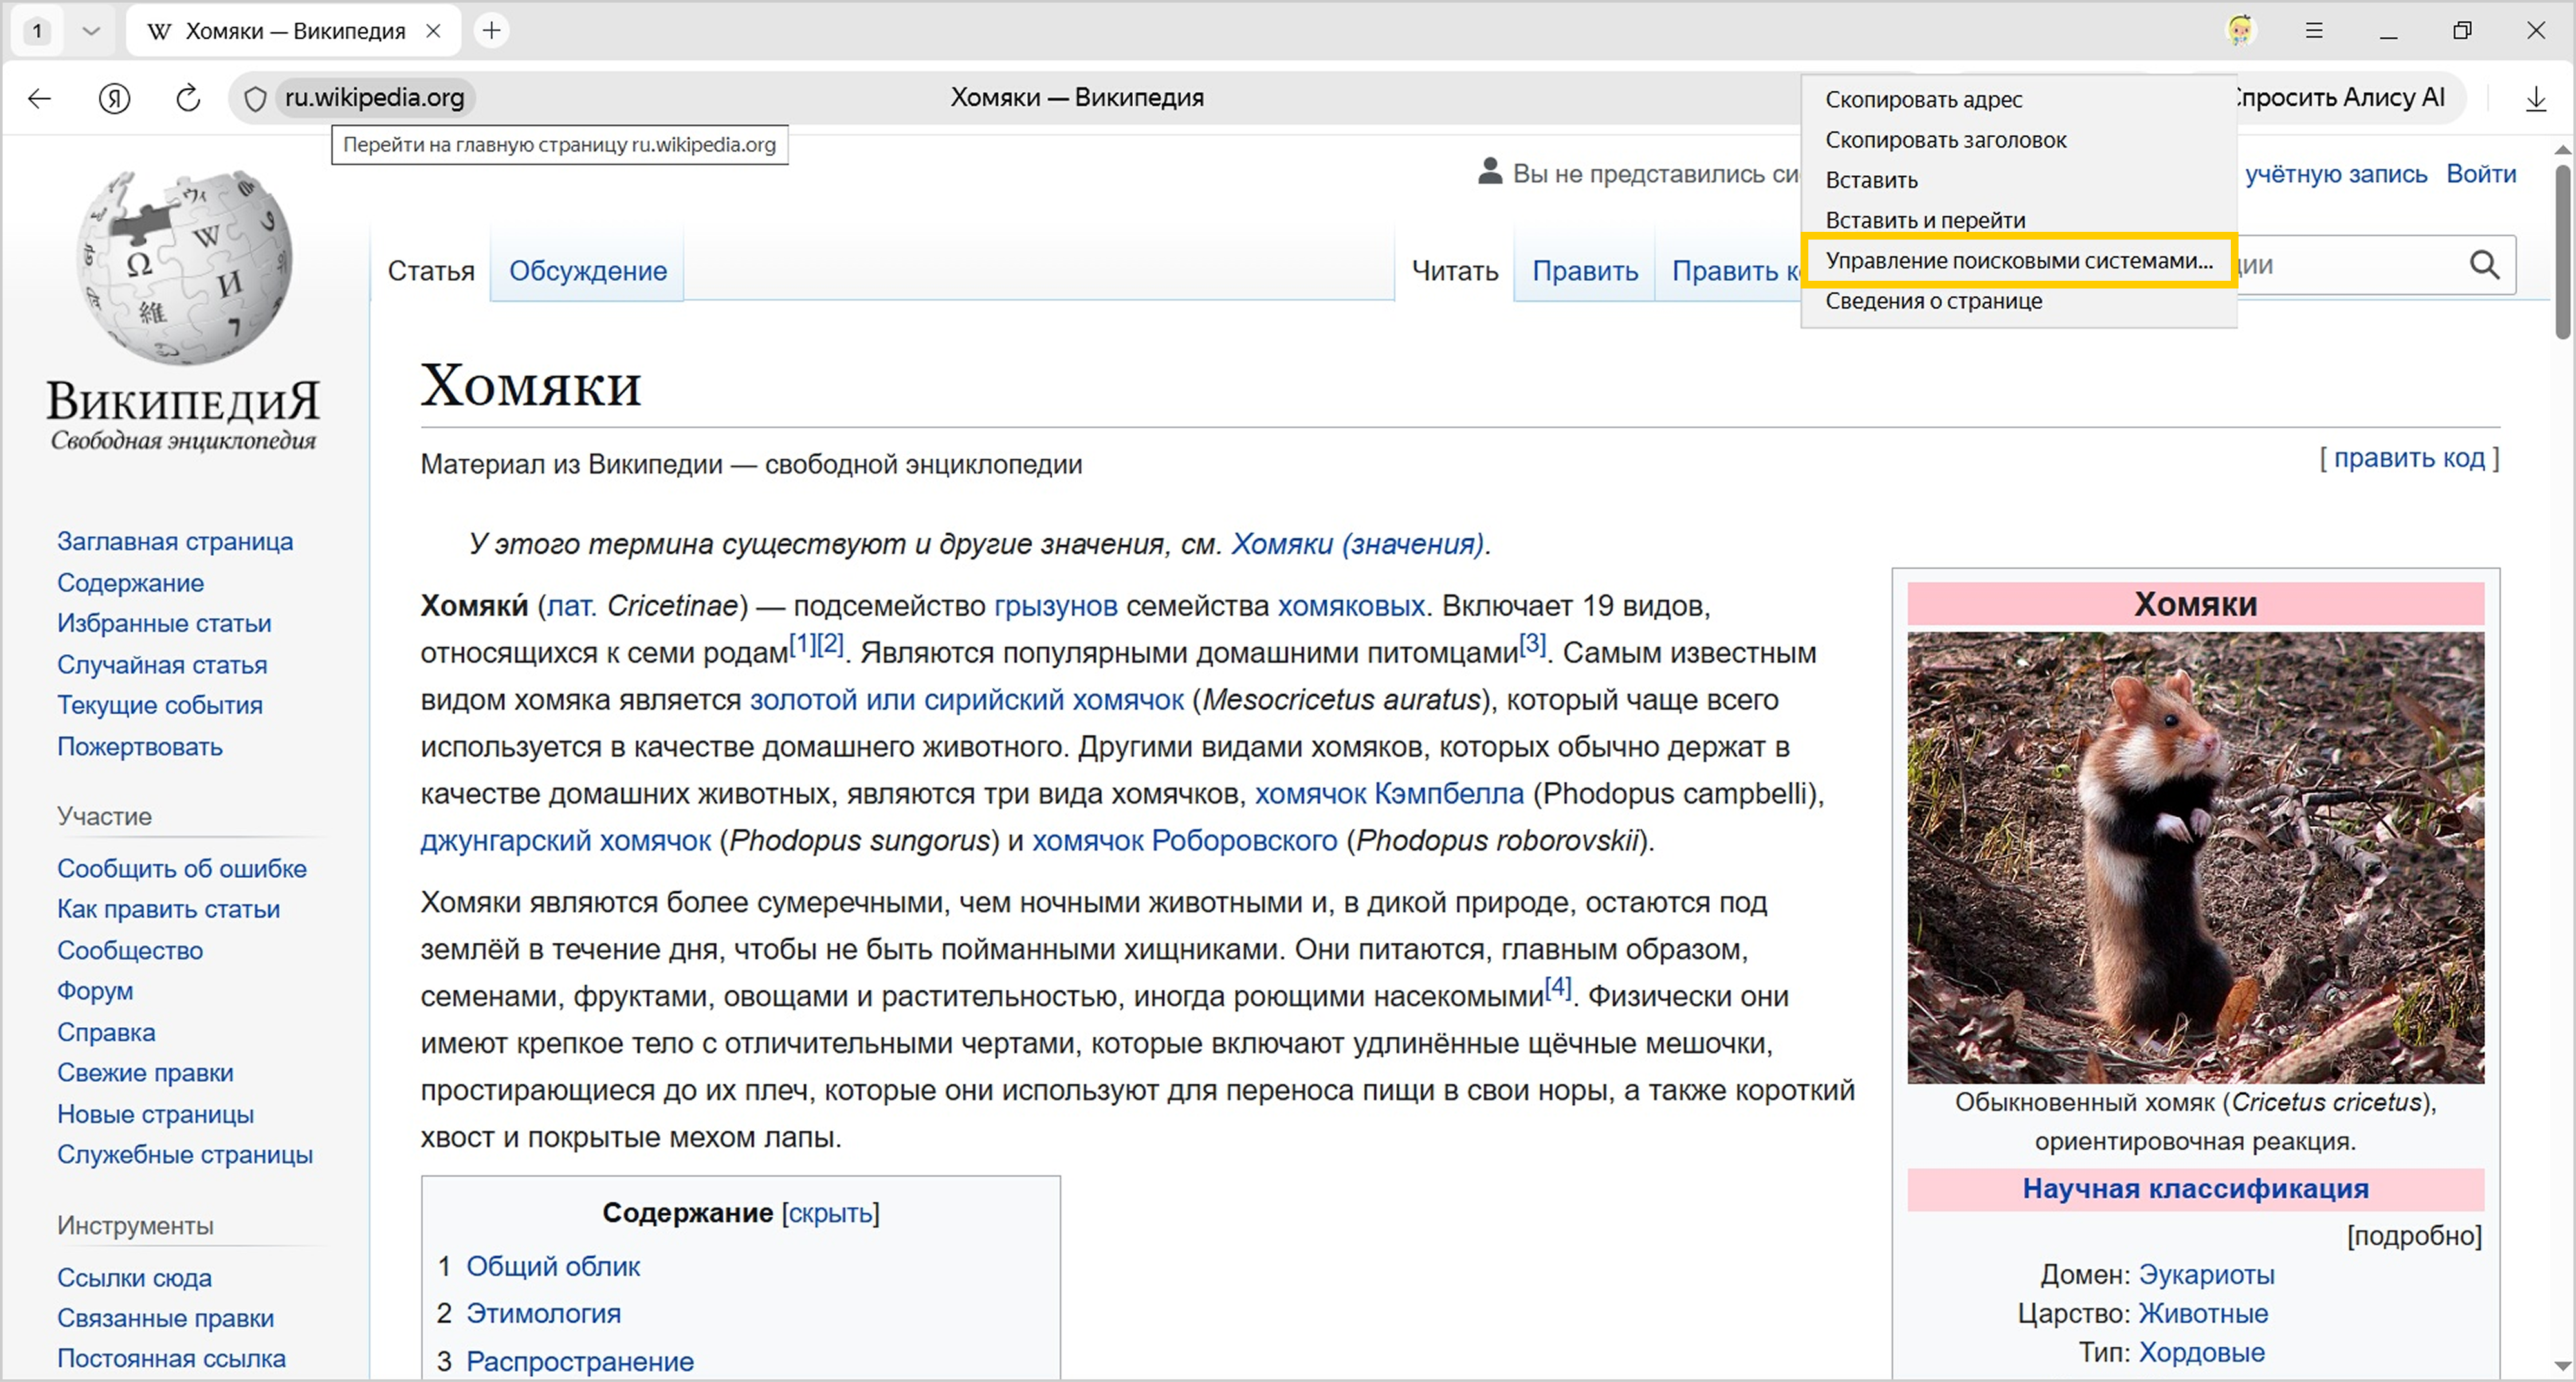2576x1382 pixels.
Task: Click the Yandex home logo icon
Action: [115, 98]
